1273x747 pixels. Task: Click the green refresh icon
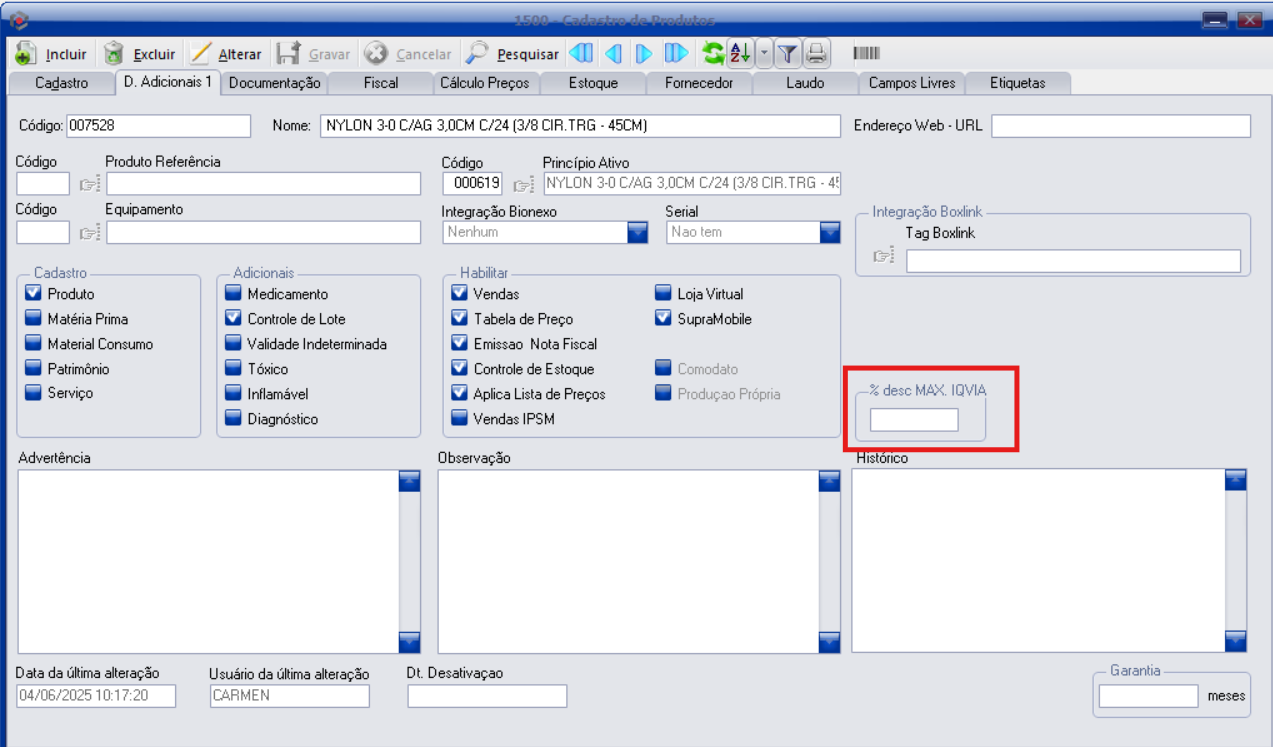(x=713, y=54)
